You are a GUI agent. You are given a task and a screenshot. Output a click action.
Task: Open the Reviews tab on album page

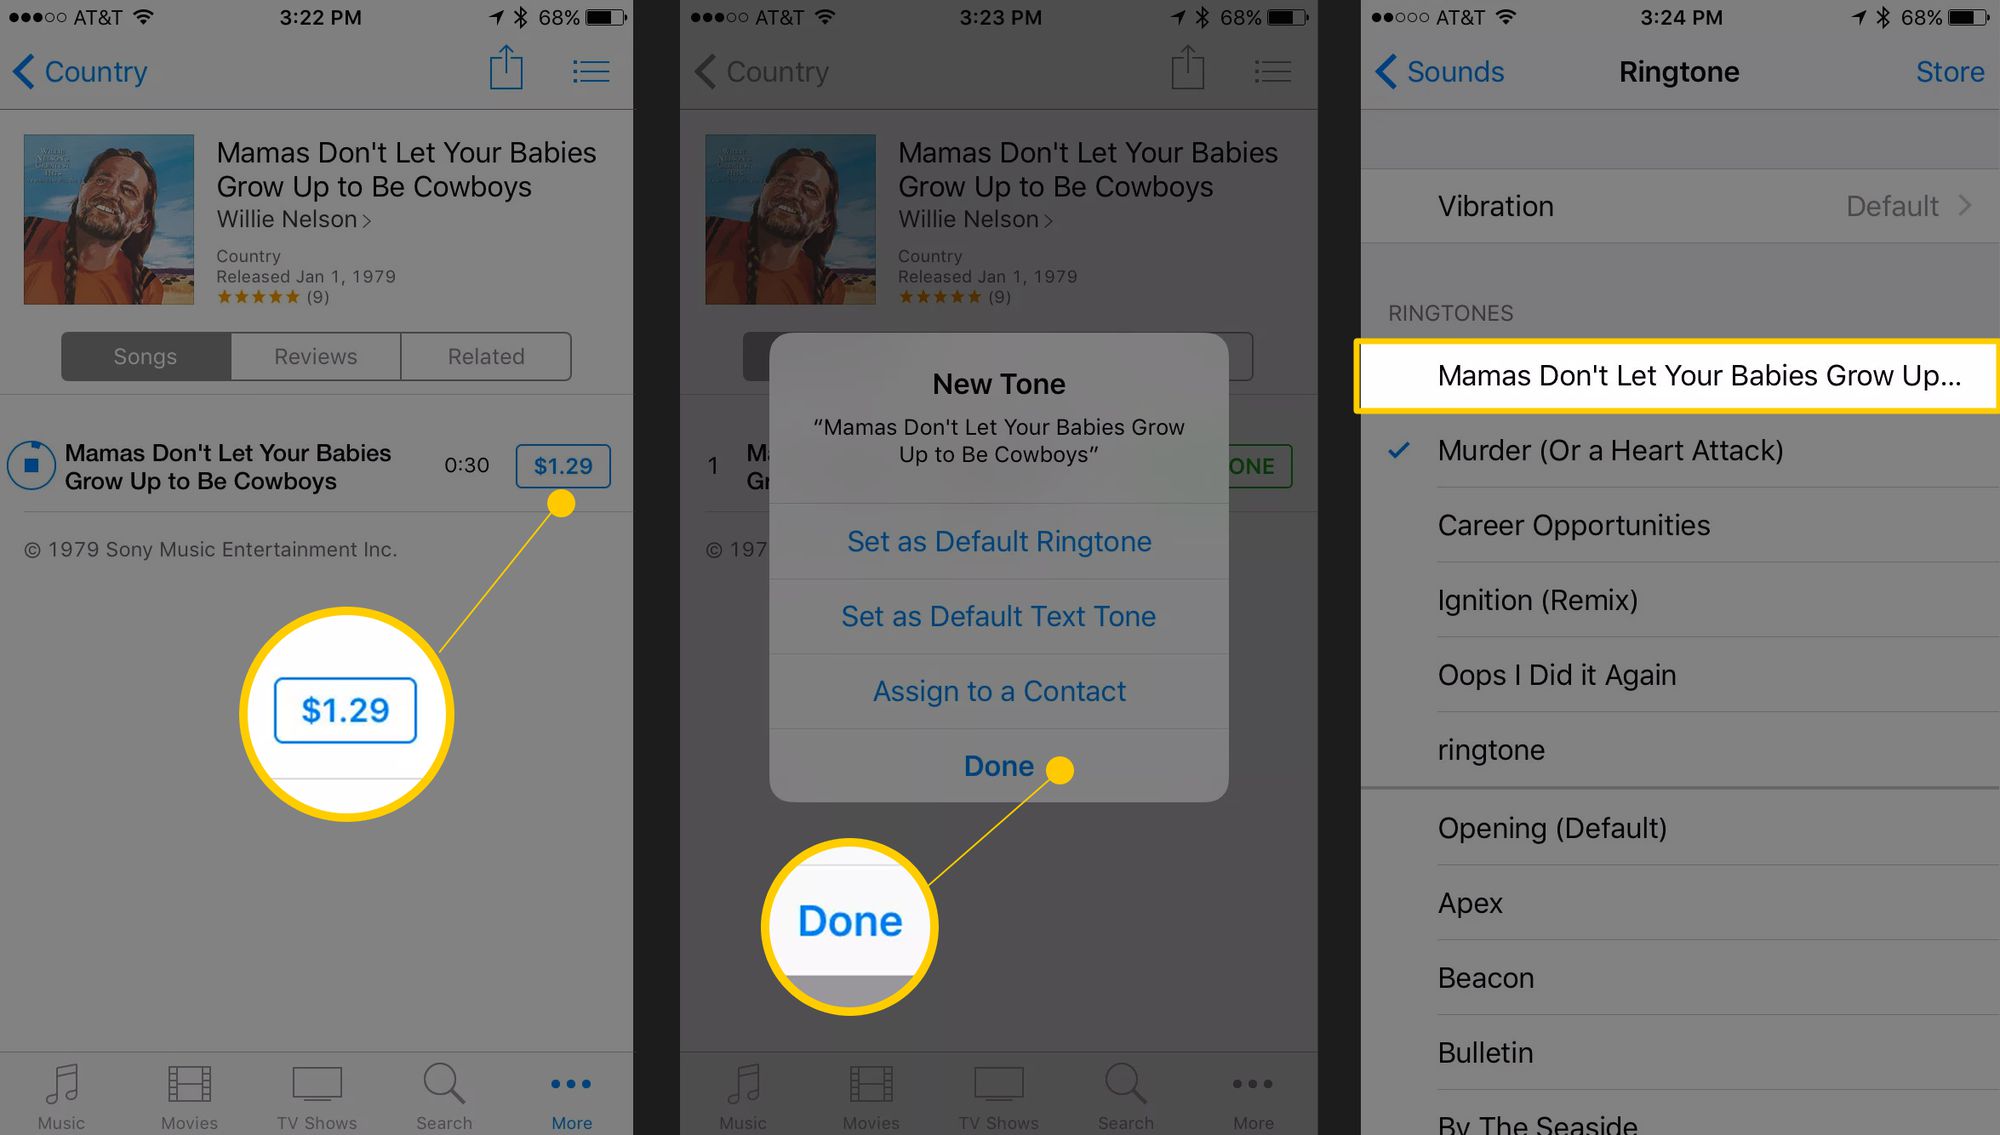click(315, 356)
